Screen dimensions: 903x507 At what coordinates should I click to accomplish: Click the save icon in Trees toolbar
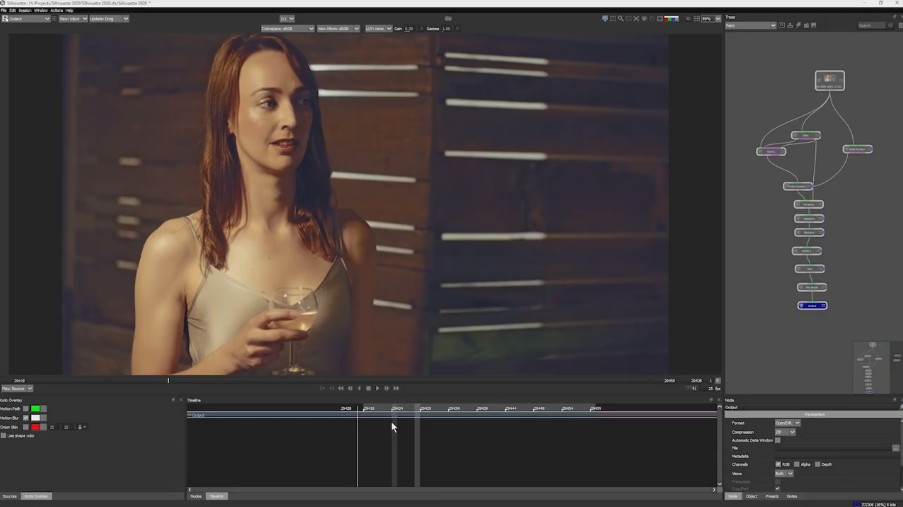click(814, 25)
